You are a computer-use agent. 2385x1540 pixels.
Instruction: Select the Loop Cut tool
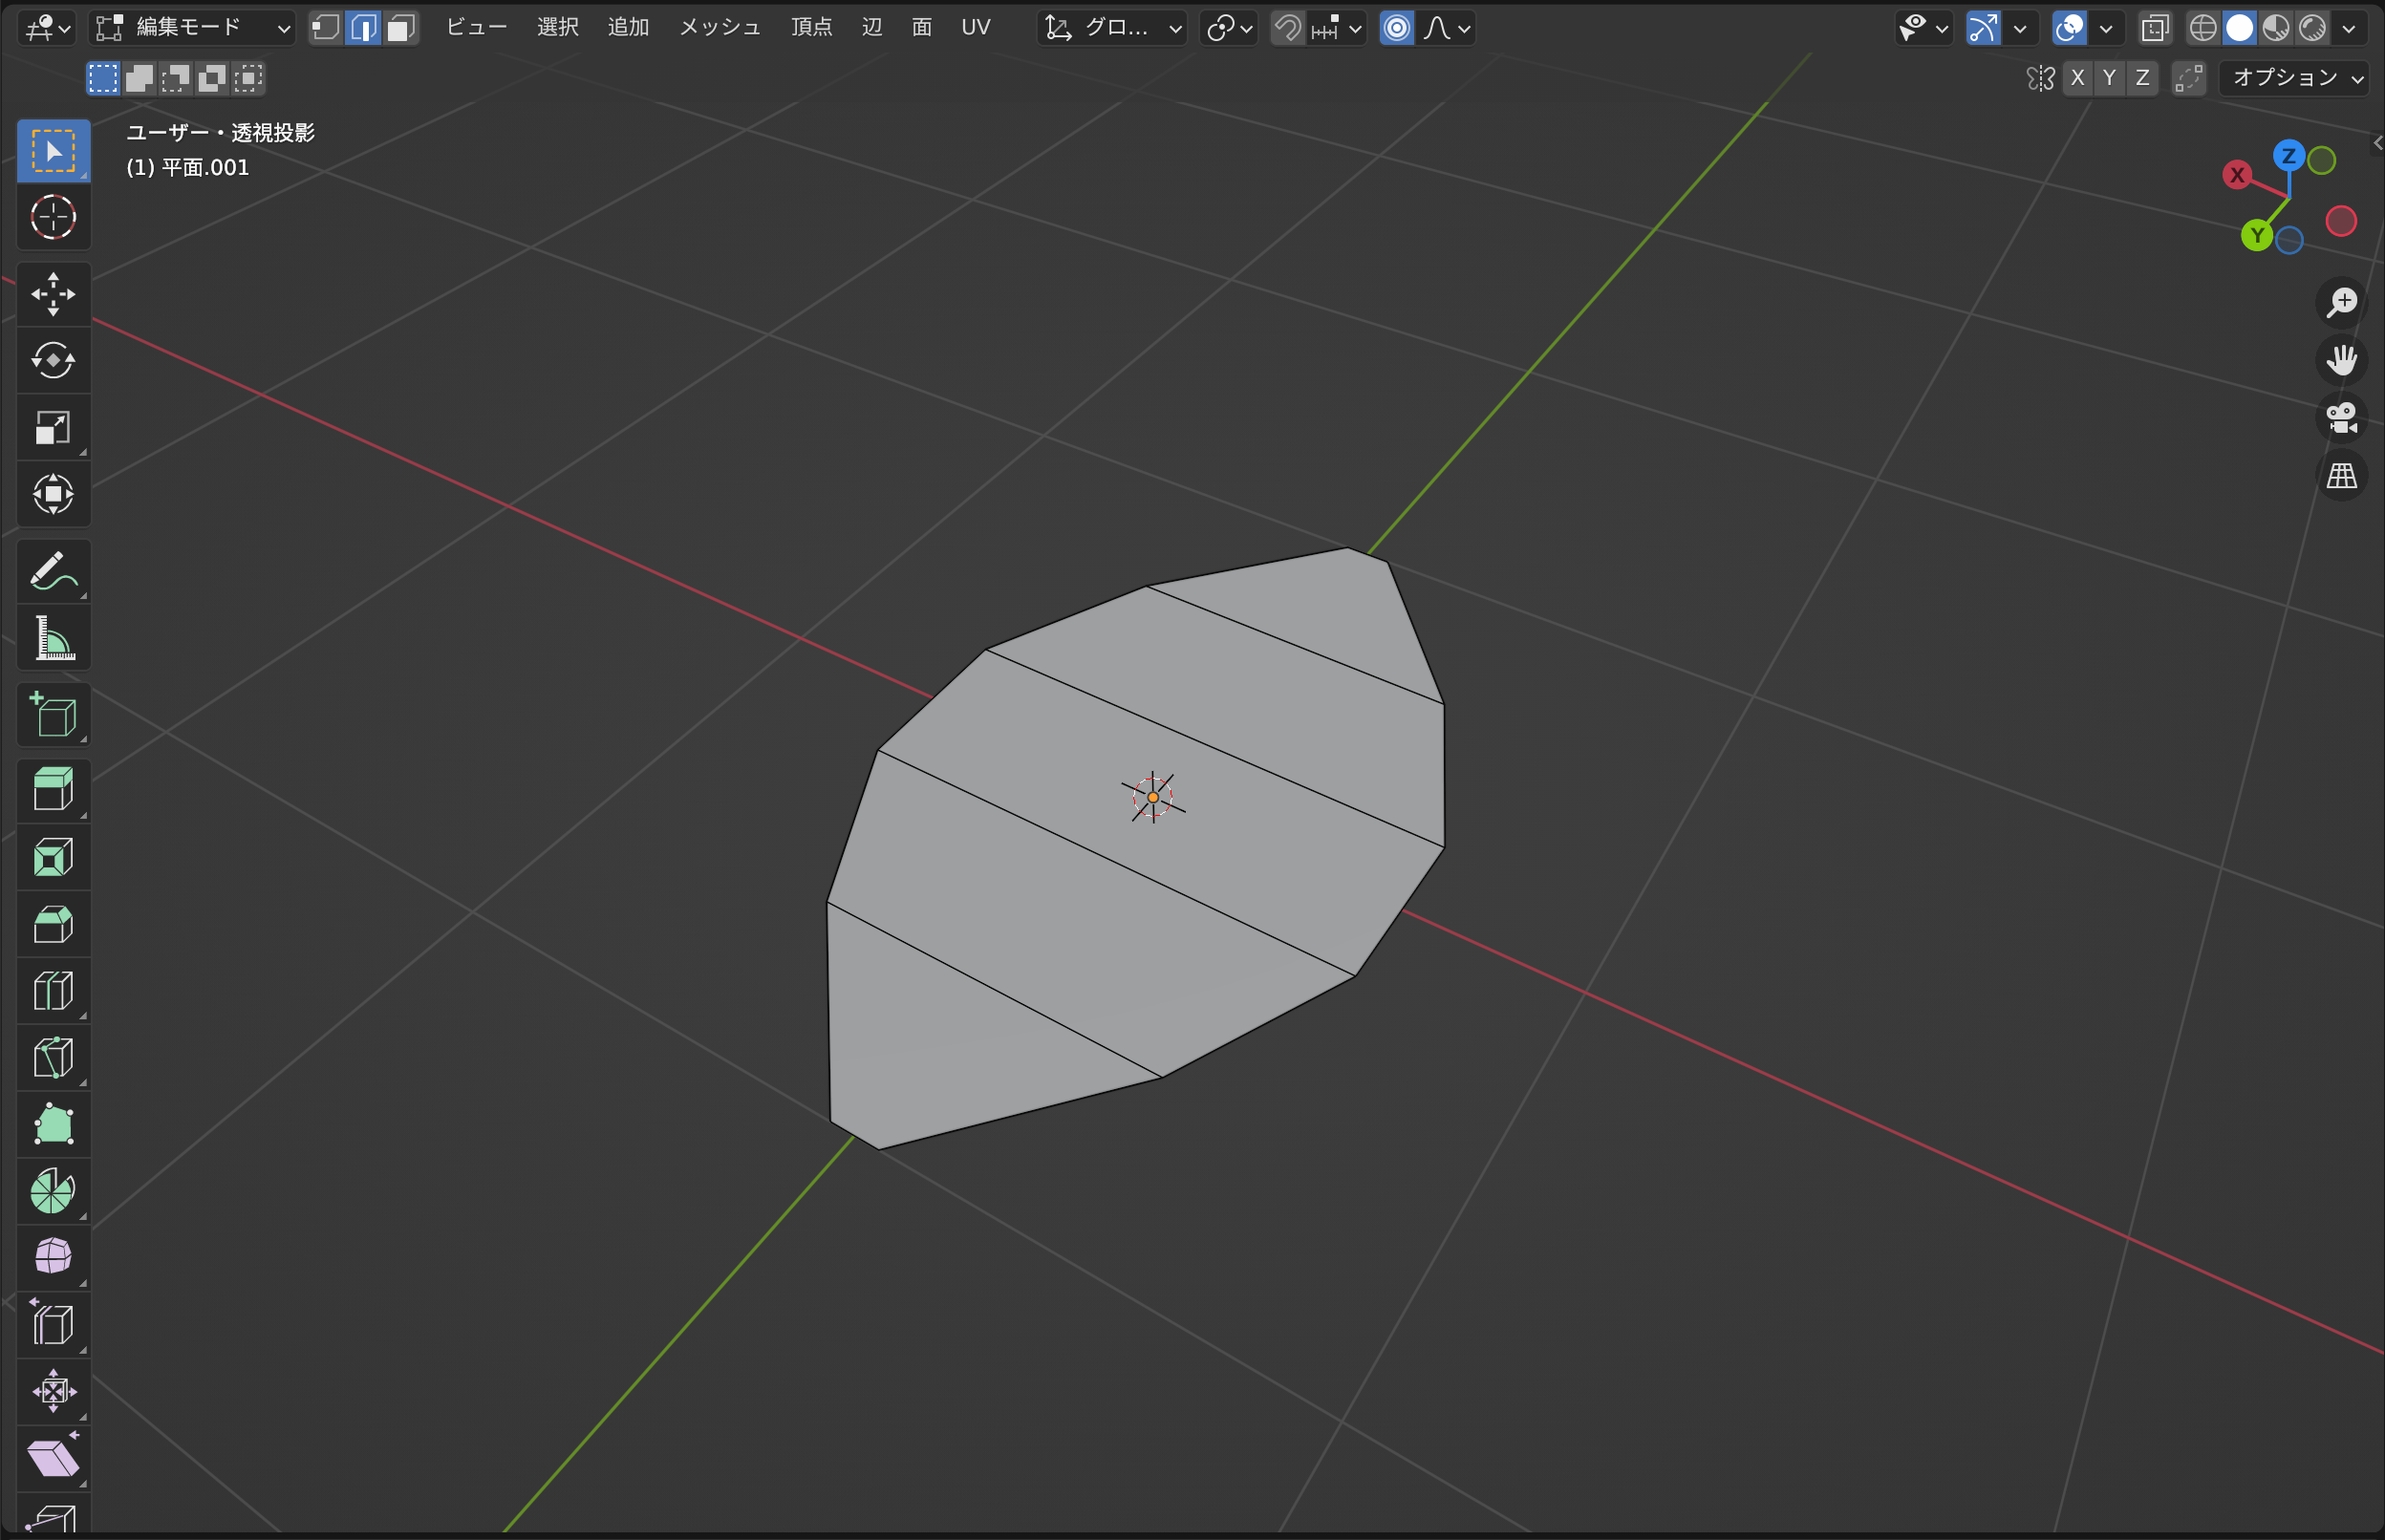point(53,991)
